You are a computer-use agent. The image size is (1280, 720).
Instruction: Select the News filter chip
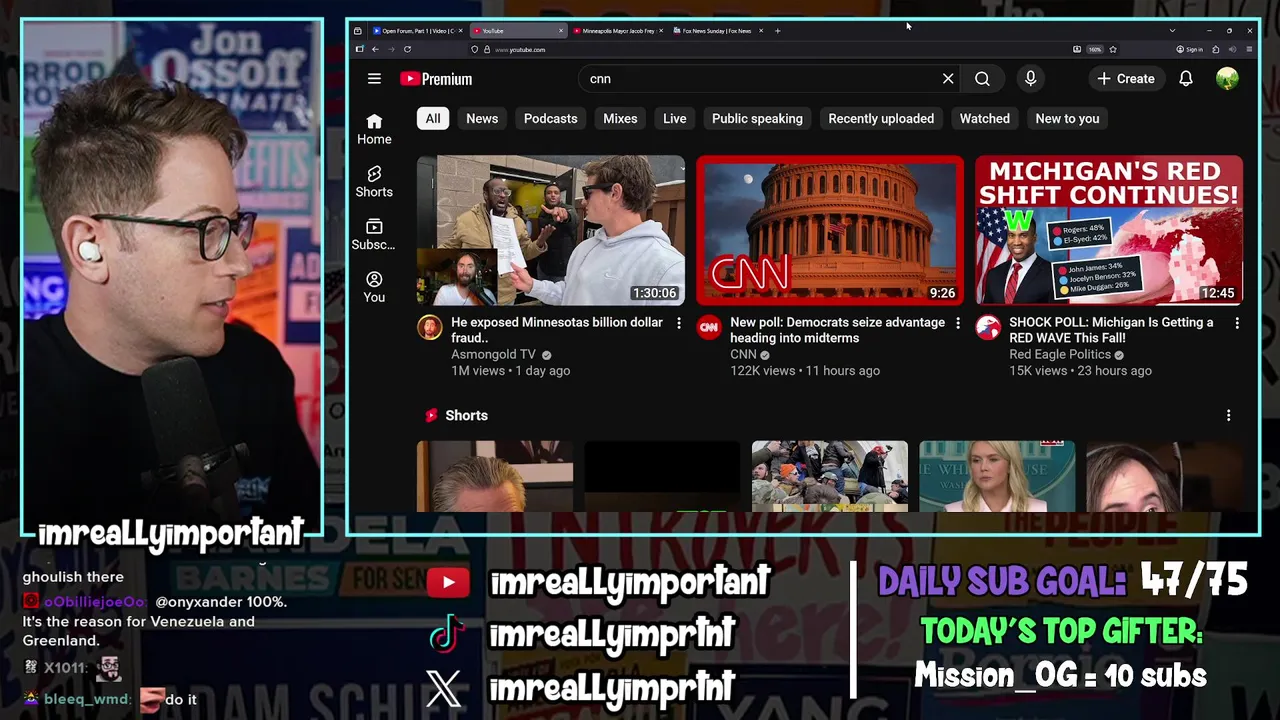(x=482, y=118)
